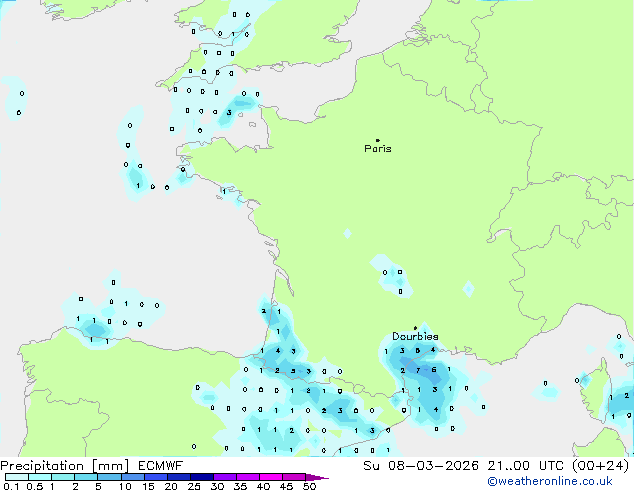
Task: Click the above-50 arrow tip of legend
Action: pos(317,477)
